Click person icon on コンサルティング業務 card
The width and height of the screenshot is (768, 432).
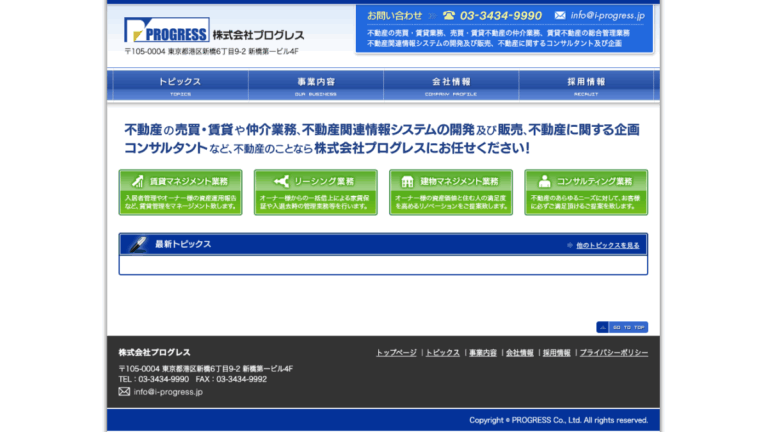point(544,181)
